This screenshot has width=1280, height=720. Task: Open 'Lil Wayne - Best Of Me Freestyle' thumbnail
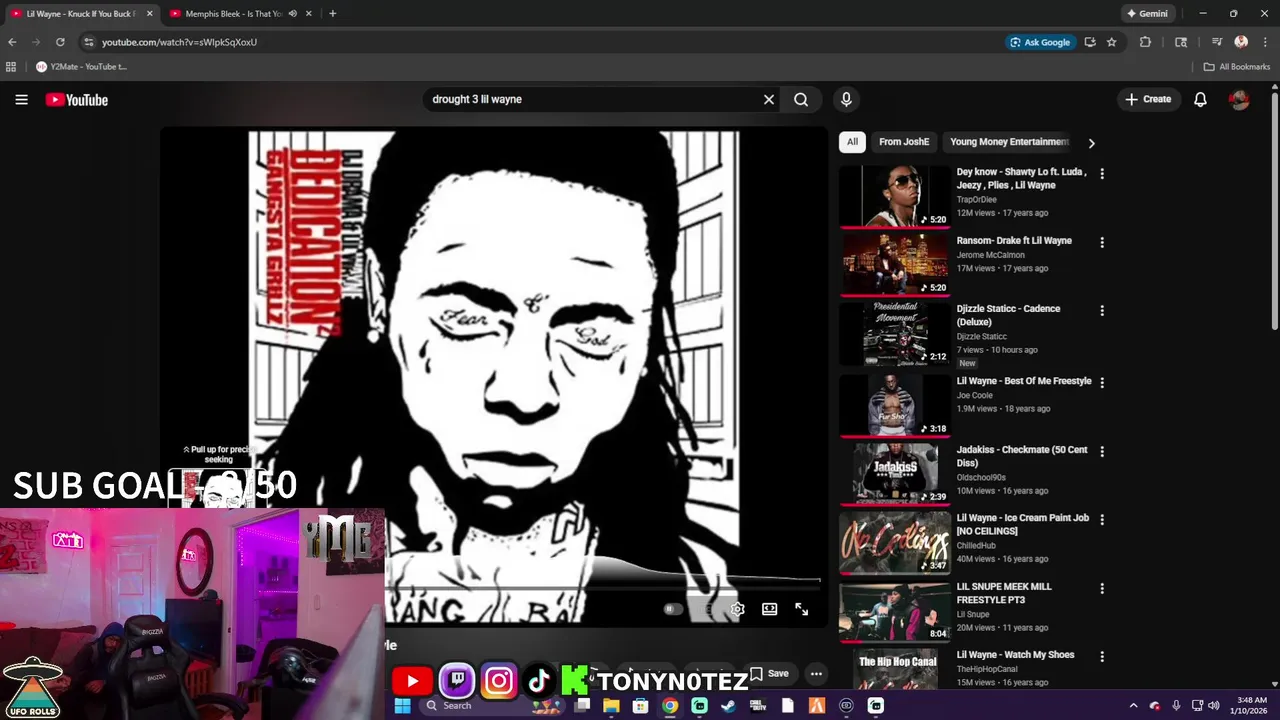895,405
